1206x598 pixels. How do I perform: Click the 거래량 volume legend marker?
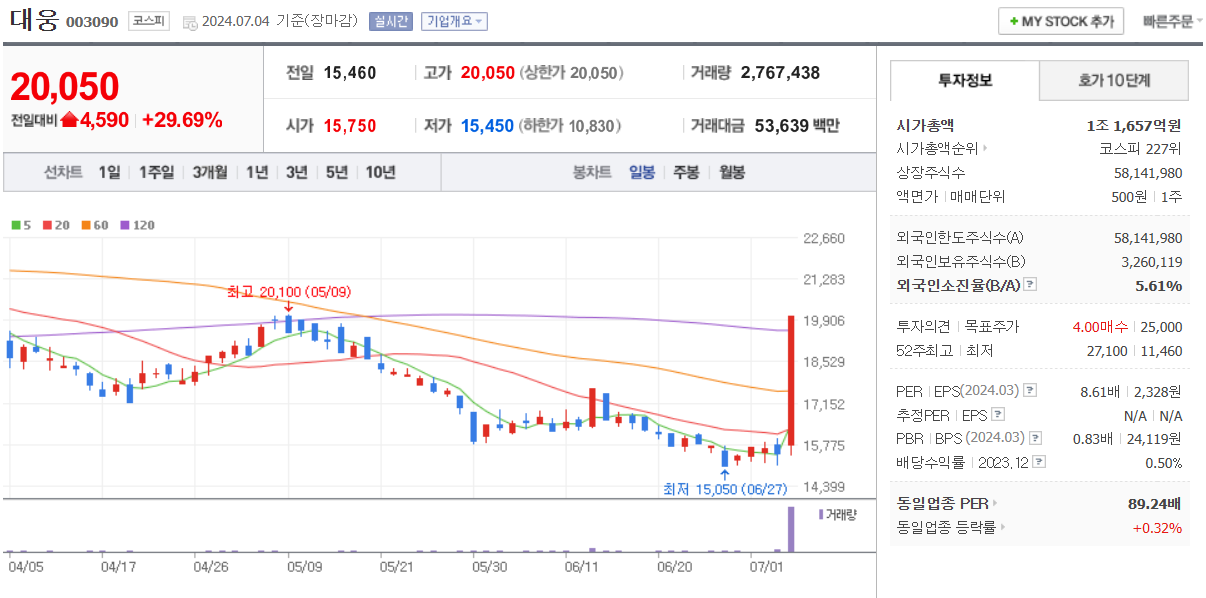(820, 514)
